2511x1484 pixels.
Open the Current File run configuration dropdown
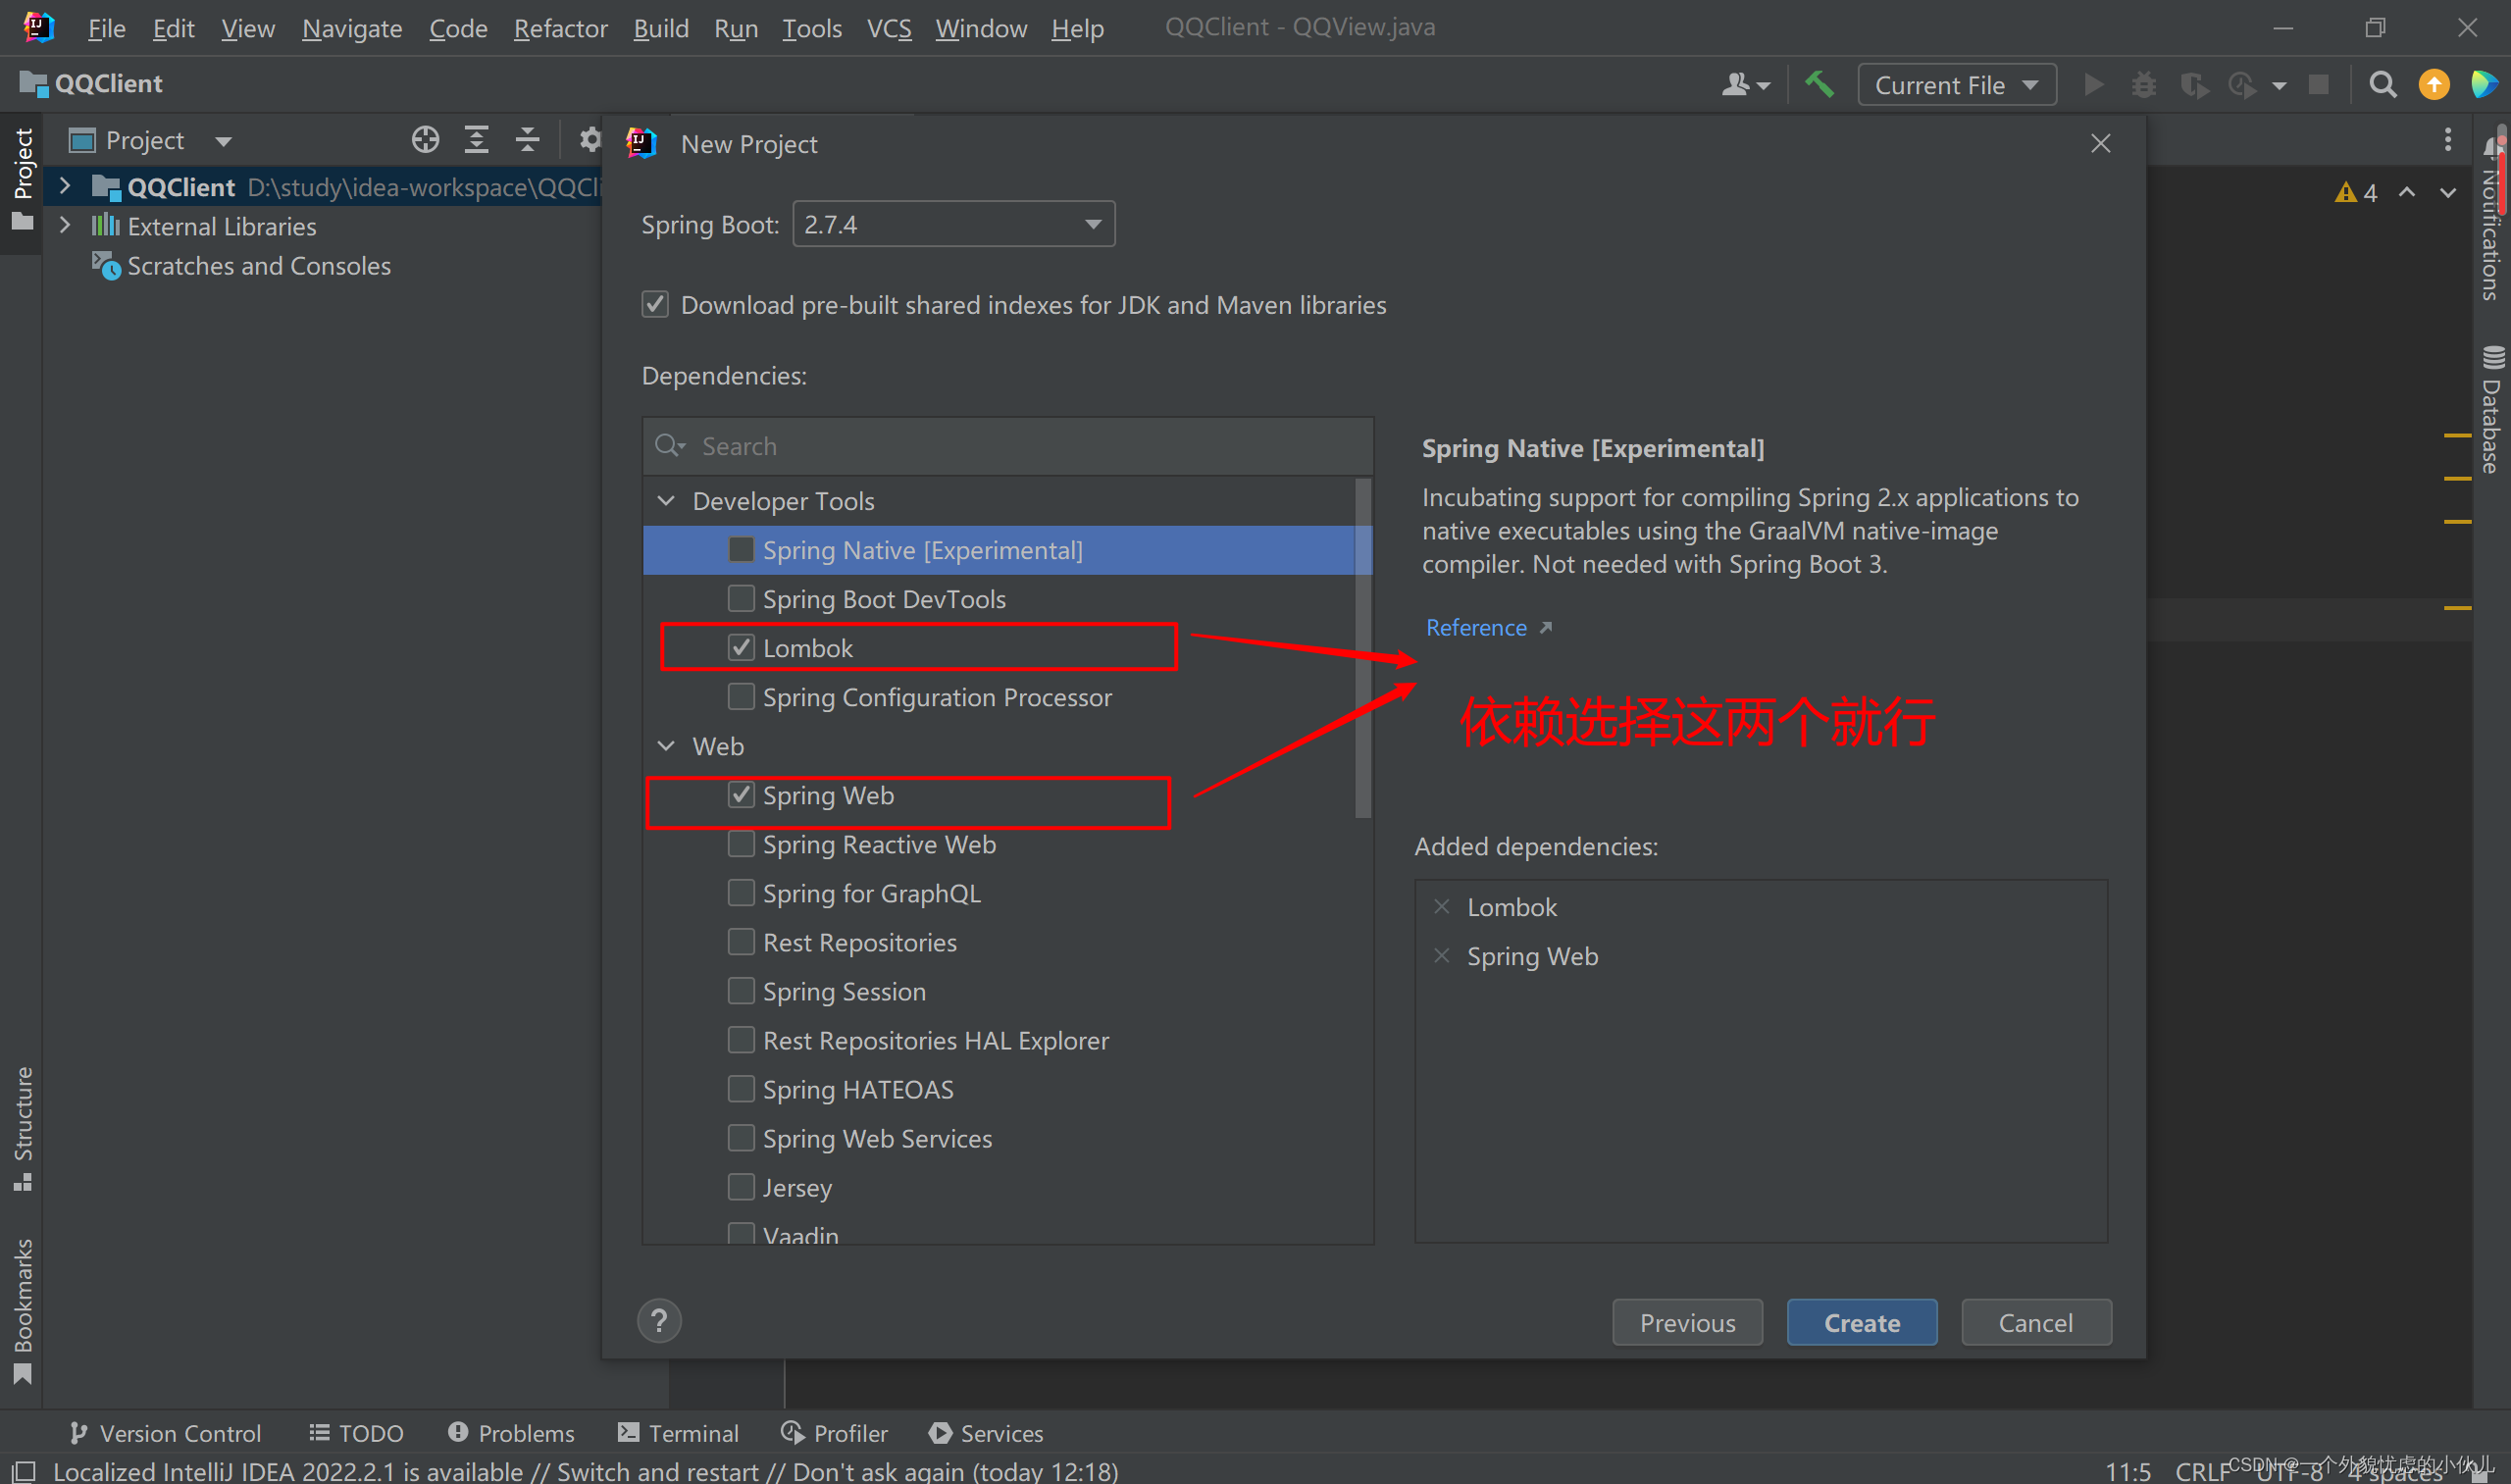pos(1956,85)
